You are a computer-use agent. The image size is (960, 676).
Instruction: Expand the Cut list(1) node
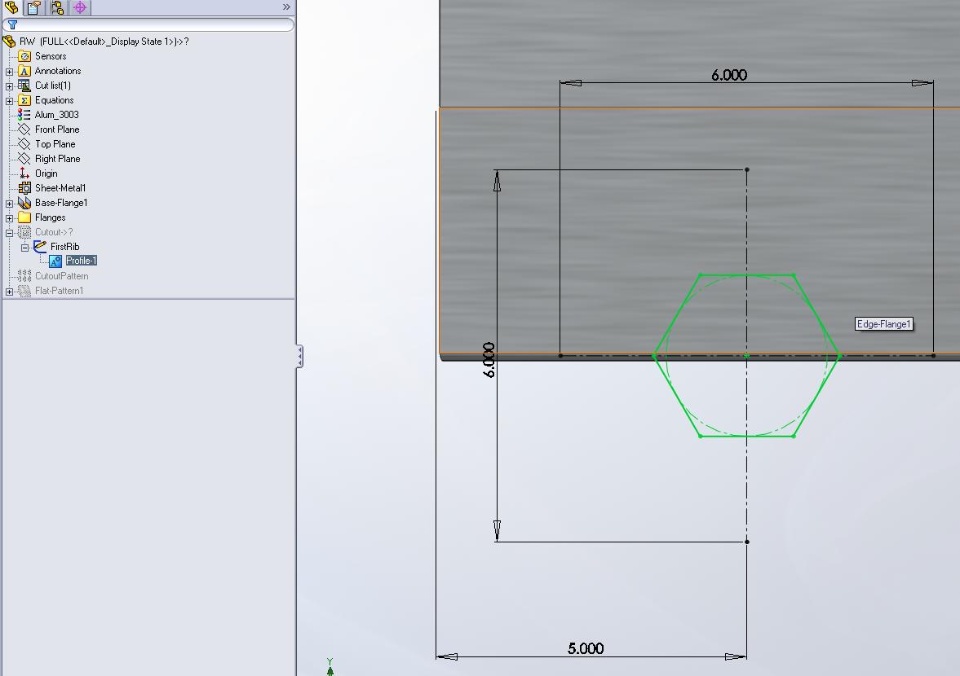coord(9,86)
